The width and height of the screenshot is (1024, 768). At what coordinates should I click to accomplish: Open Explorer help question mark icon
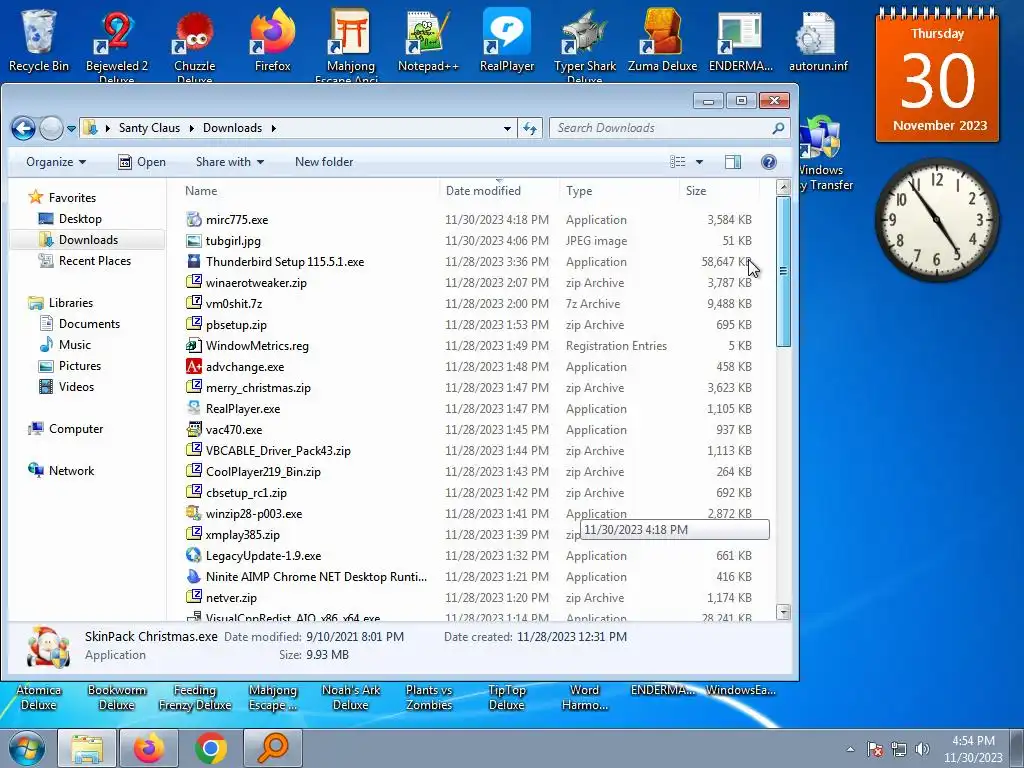(769, 162)
